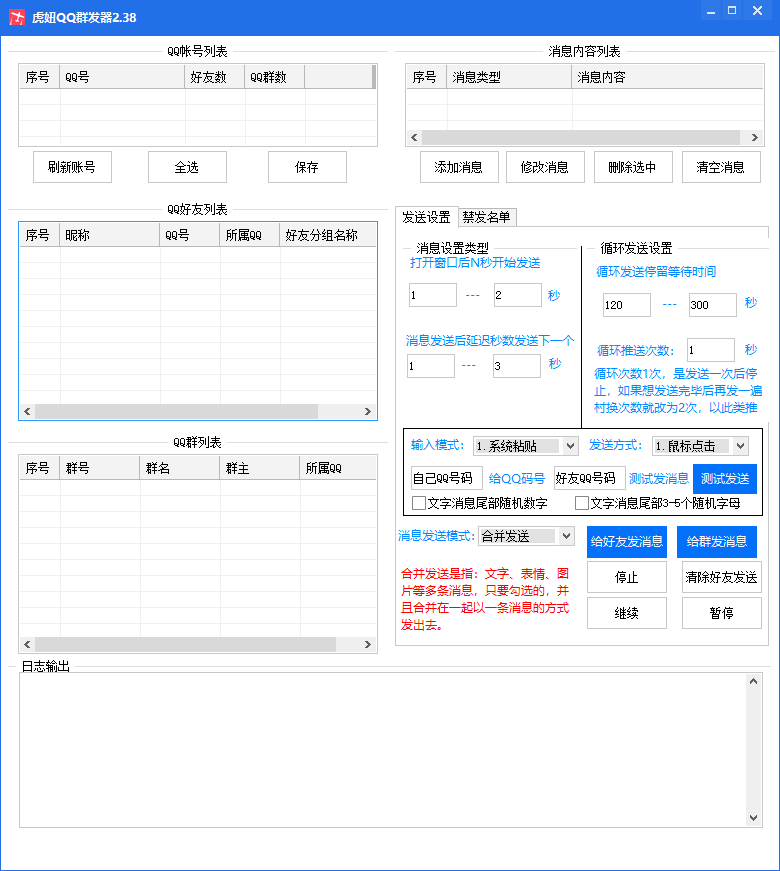The width and height of the screenshot is (780, 871).
Task: Click post-send delay minimum field with 1
Action: (431, 366)
